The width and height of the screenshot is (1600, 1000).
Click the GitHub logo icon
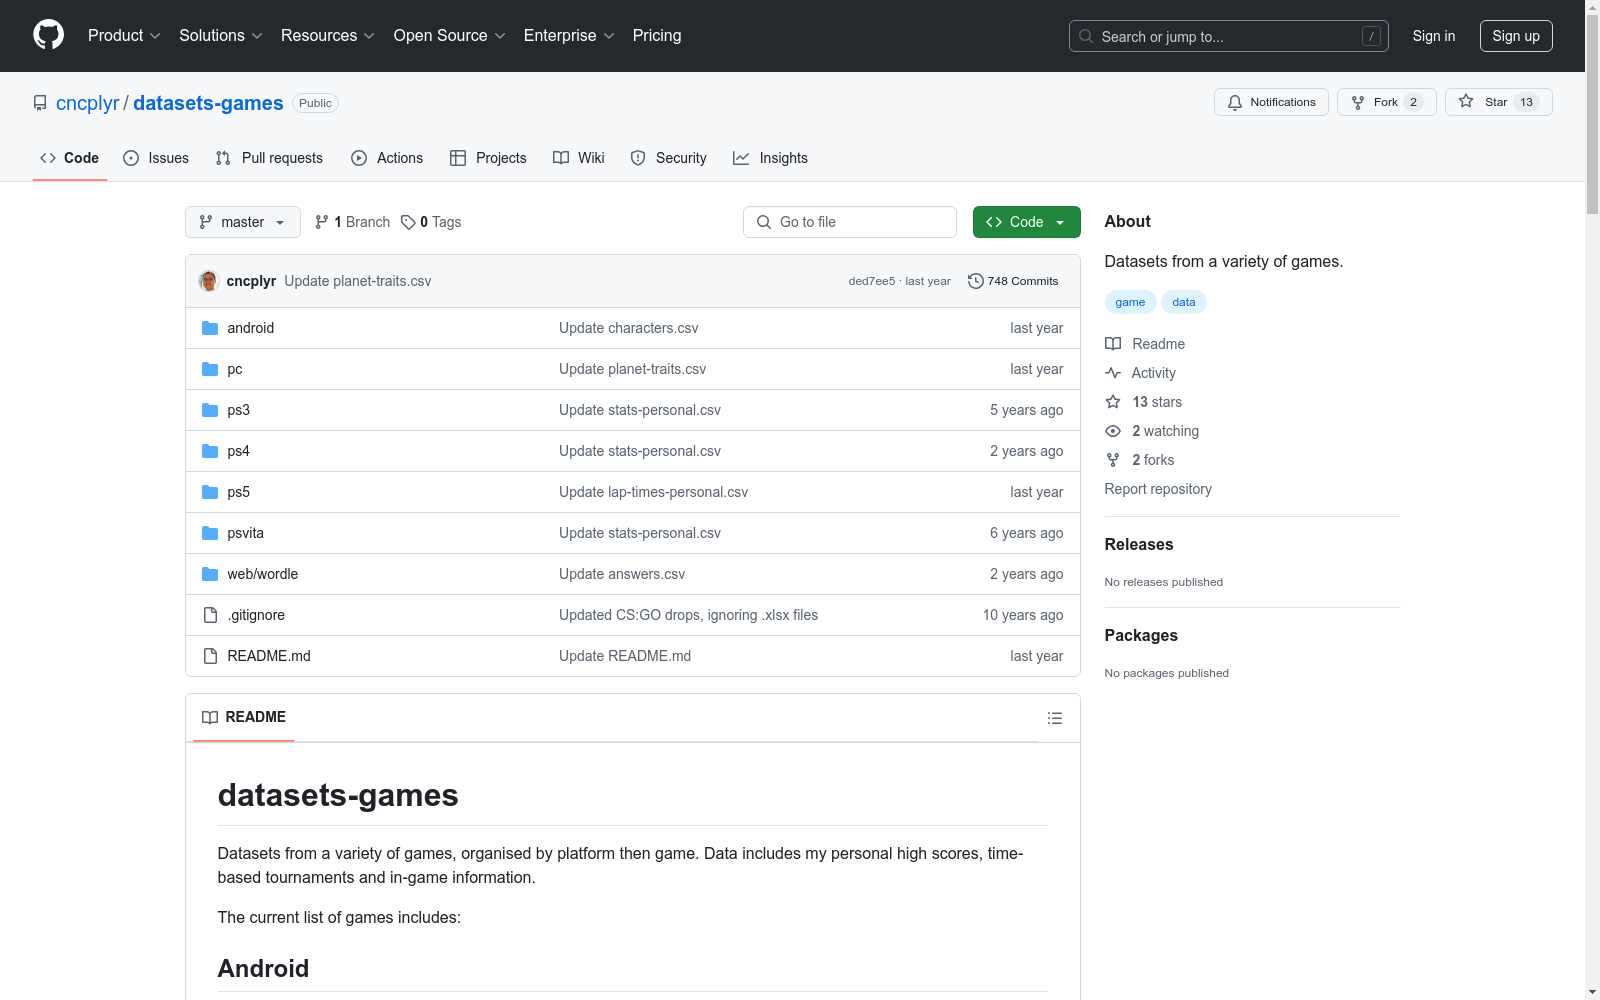tap(48, 35)
